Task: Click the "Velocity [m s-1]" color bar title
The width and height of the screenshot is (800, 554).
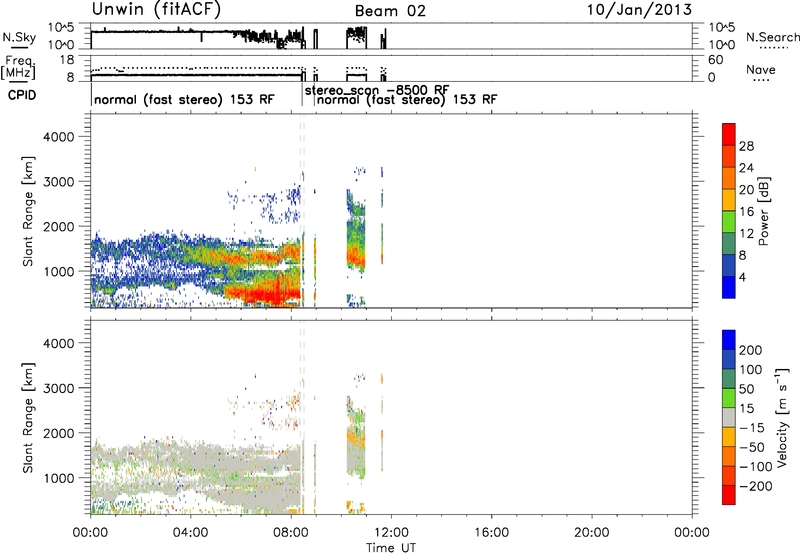Action: pos(782,417)
